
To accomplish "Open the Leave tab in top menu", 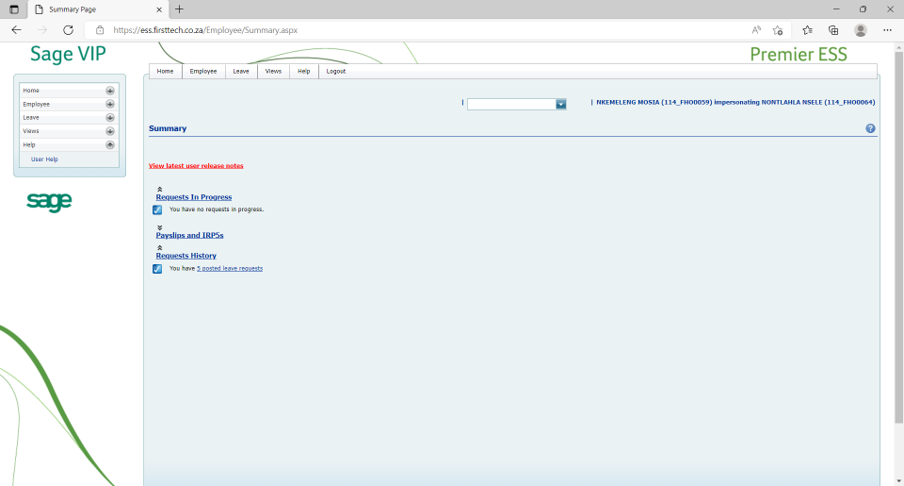I will click(241, 71).
